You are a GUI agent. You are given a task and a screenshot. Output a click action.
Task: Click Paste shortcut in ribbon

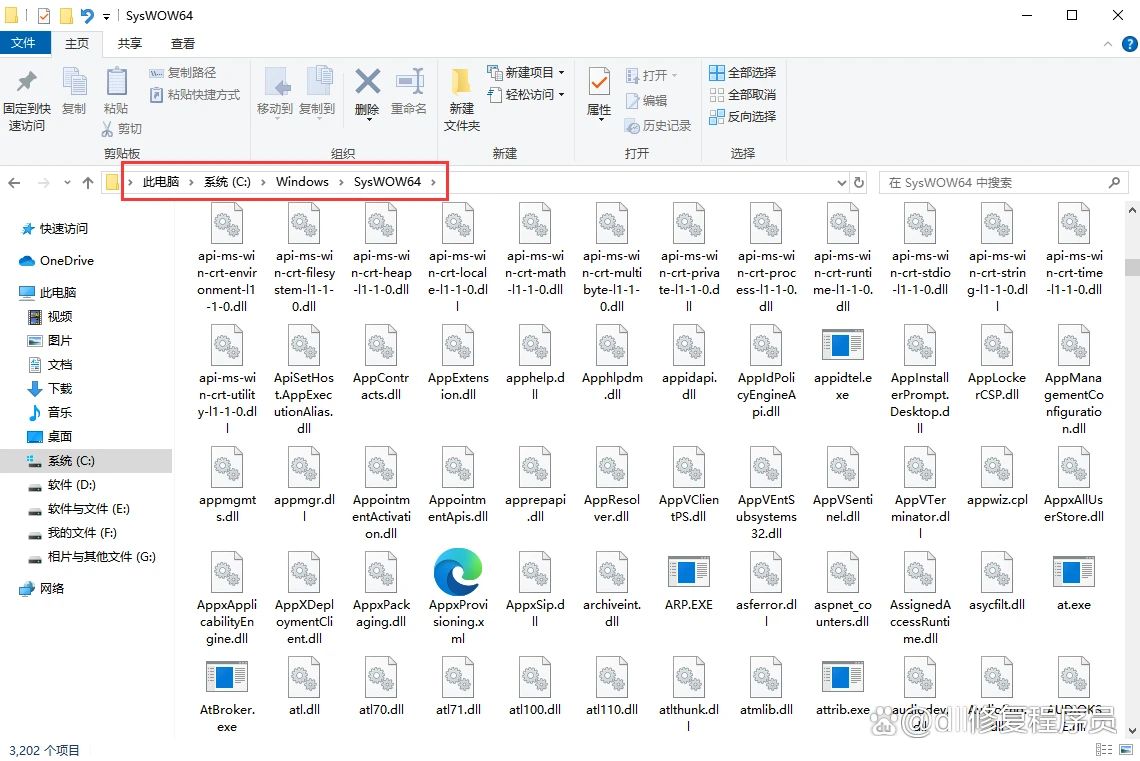(x=195, y=94)
